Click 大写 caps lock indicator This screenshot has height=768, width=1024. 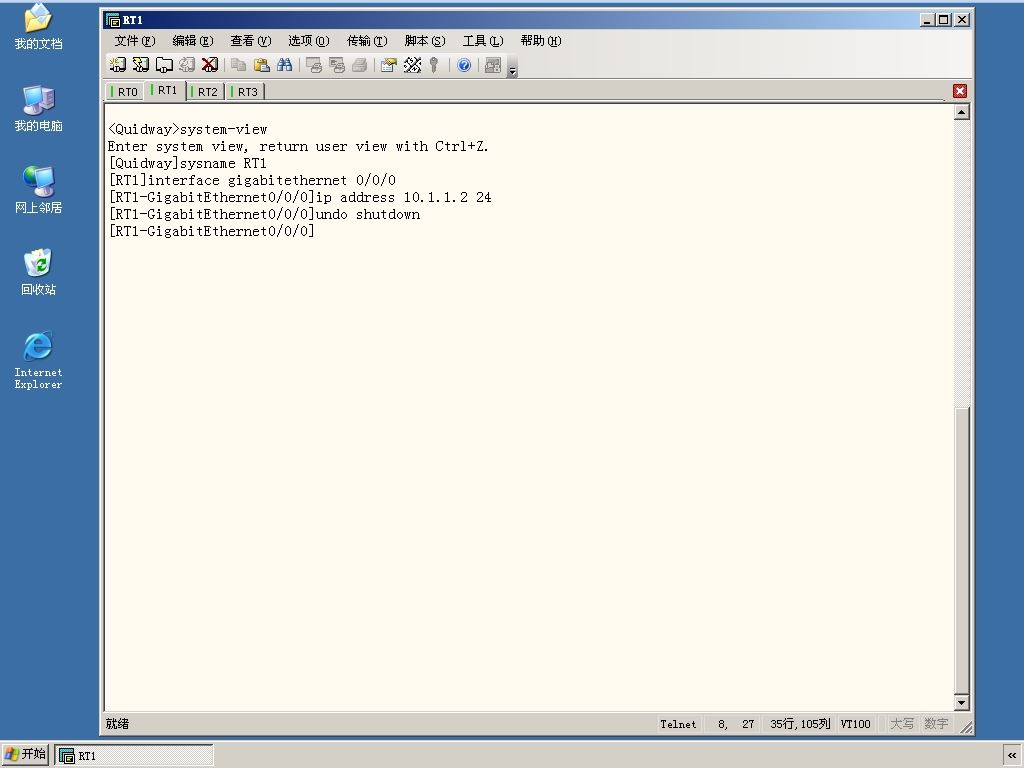tap(902, 724)
